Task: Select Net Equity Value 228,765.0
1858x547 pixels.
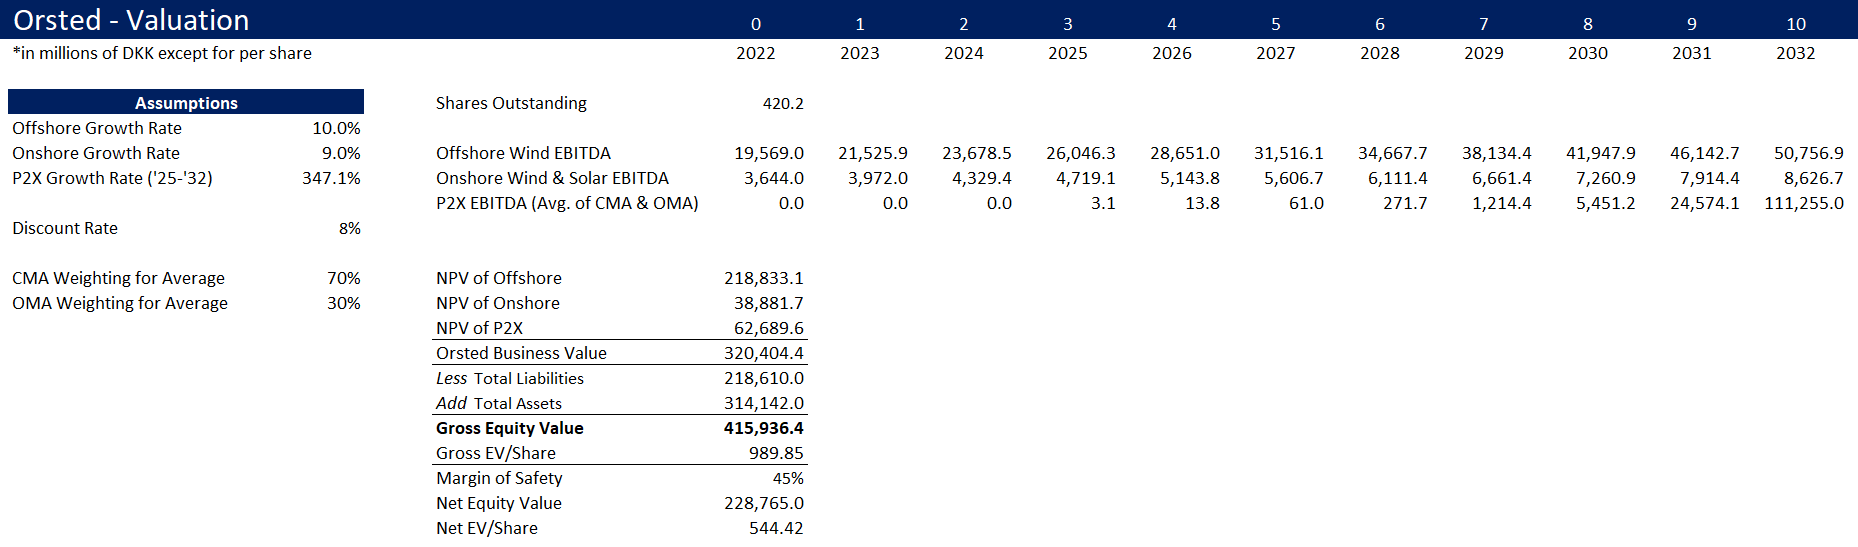Action: [764, 503]
